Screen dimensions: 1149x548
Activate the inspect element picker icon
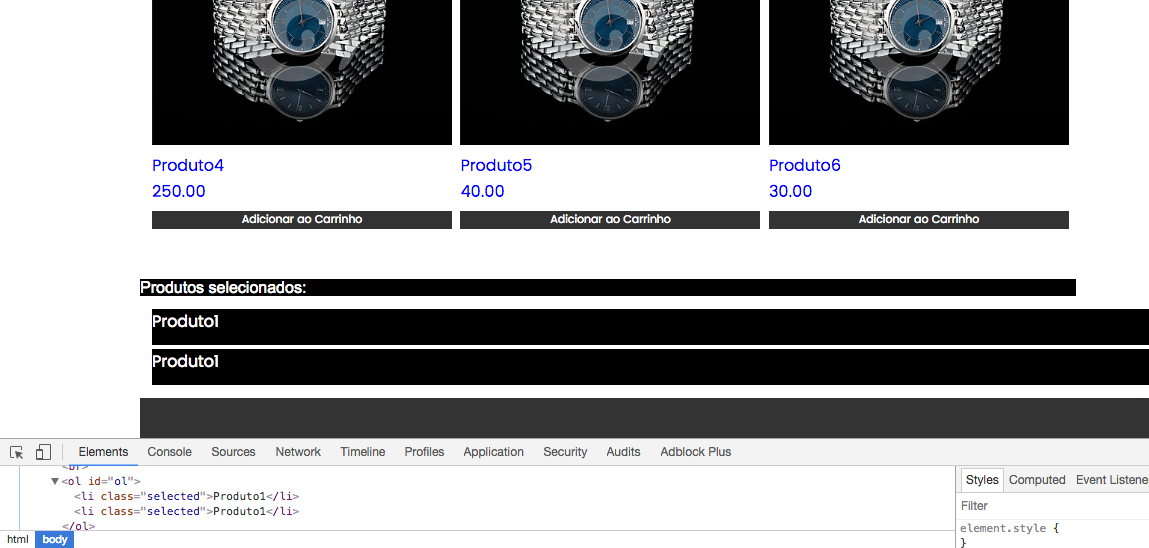click(17, 452)
